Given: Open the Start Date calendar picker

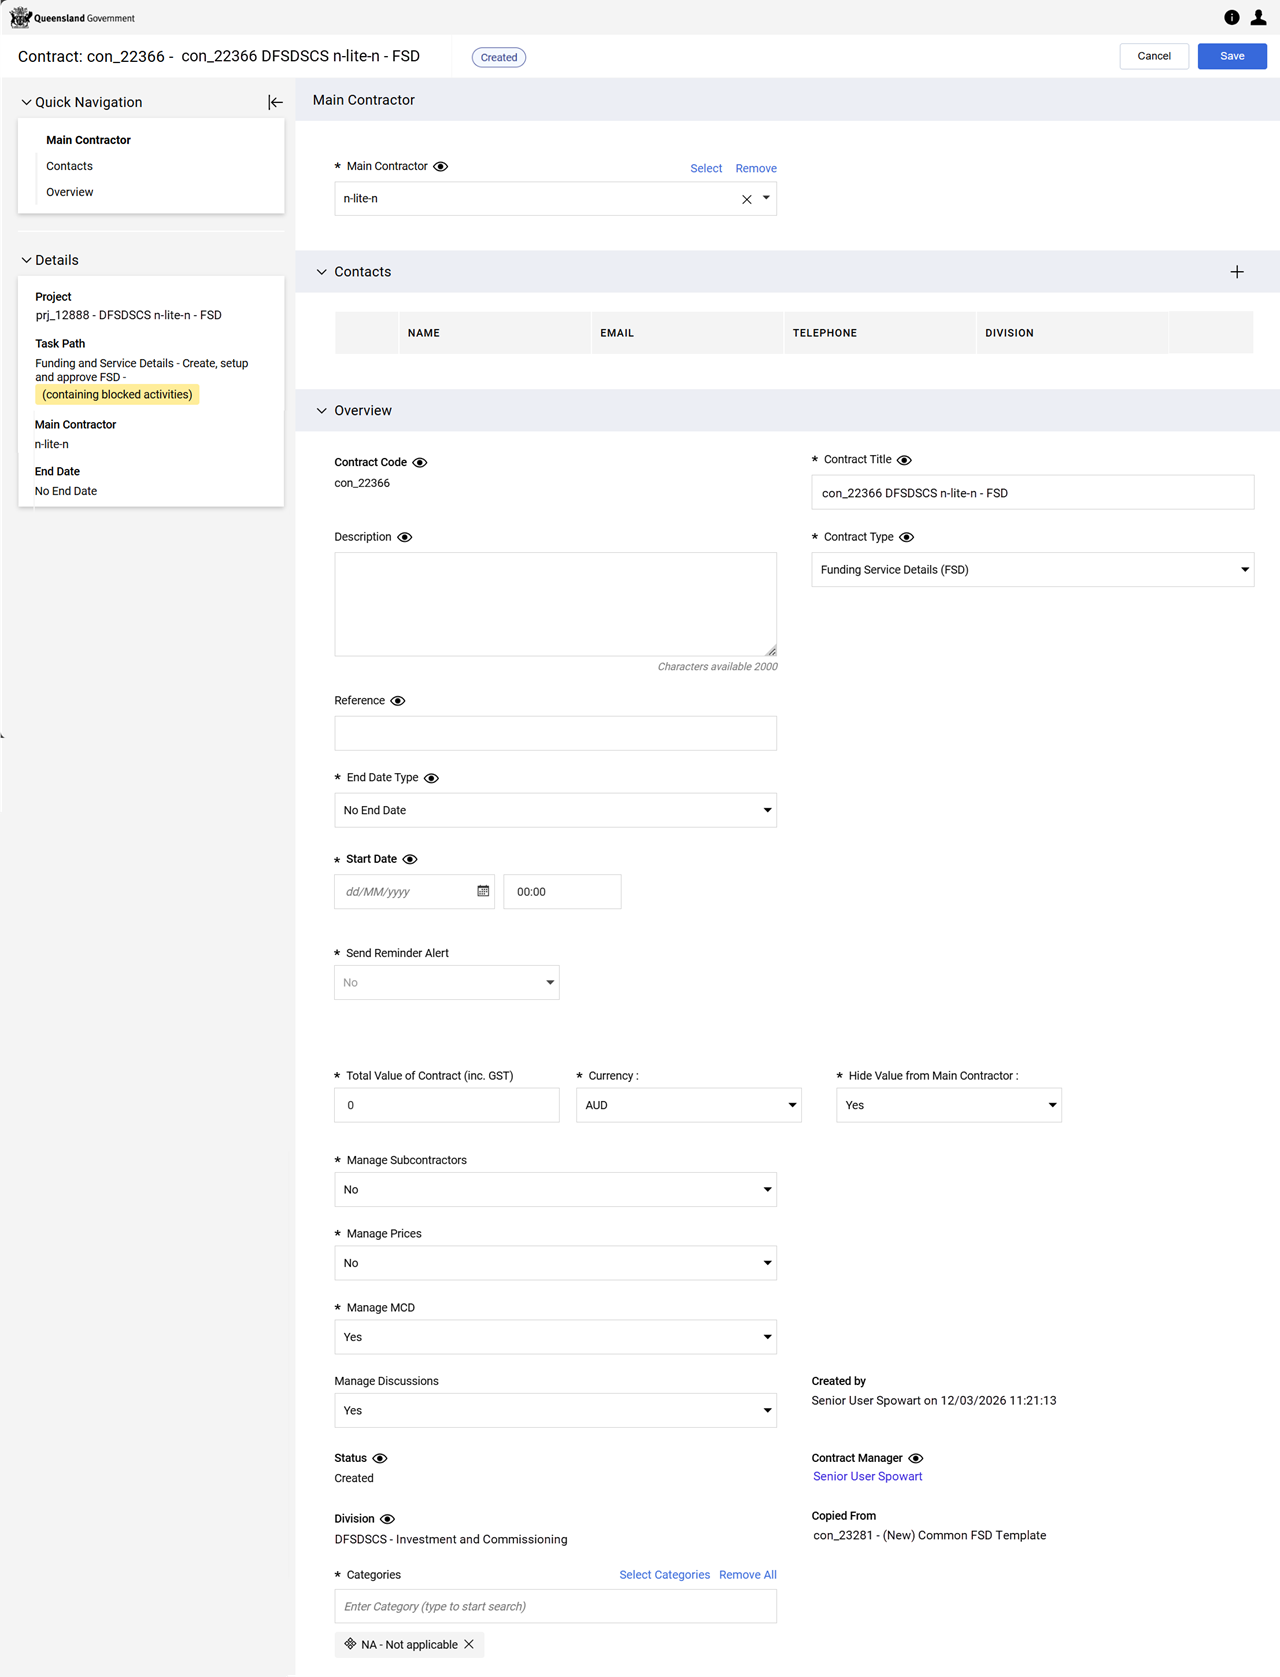Looking at the screenshot, I should [x=483, y=891].
